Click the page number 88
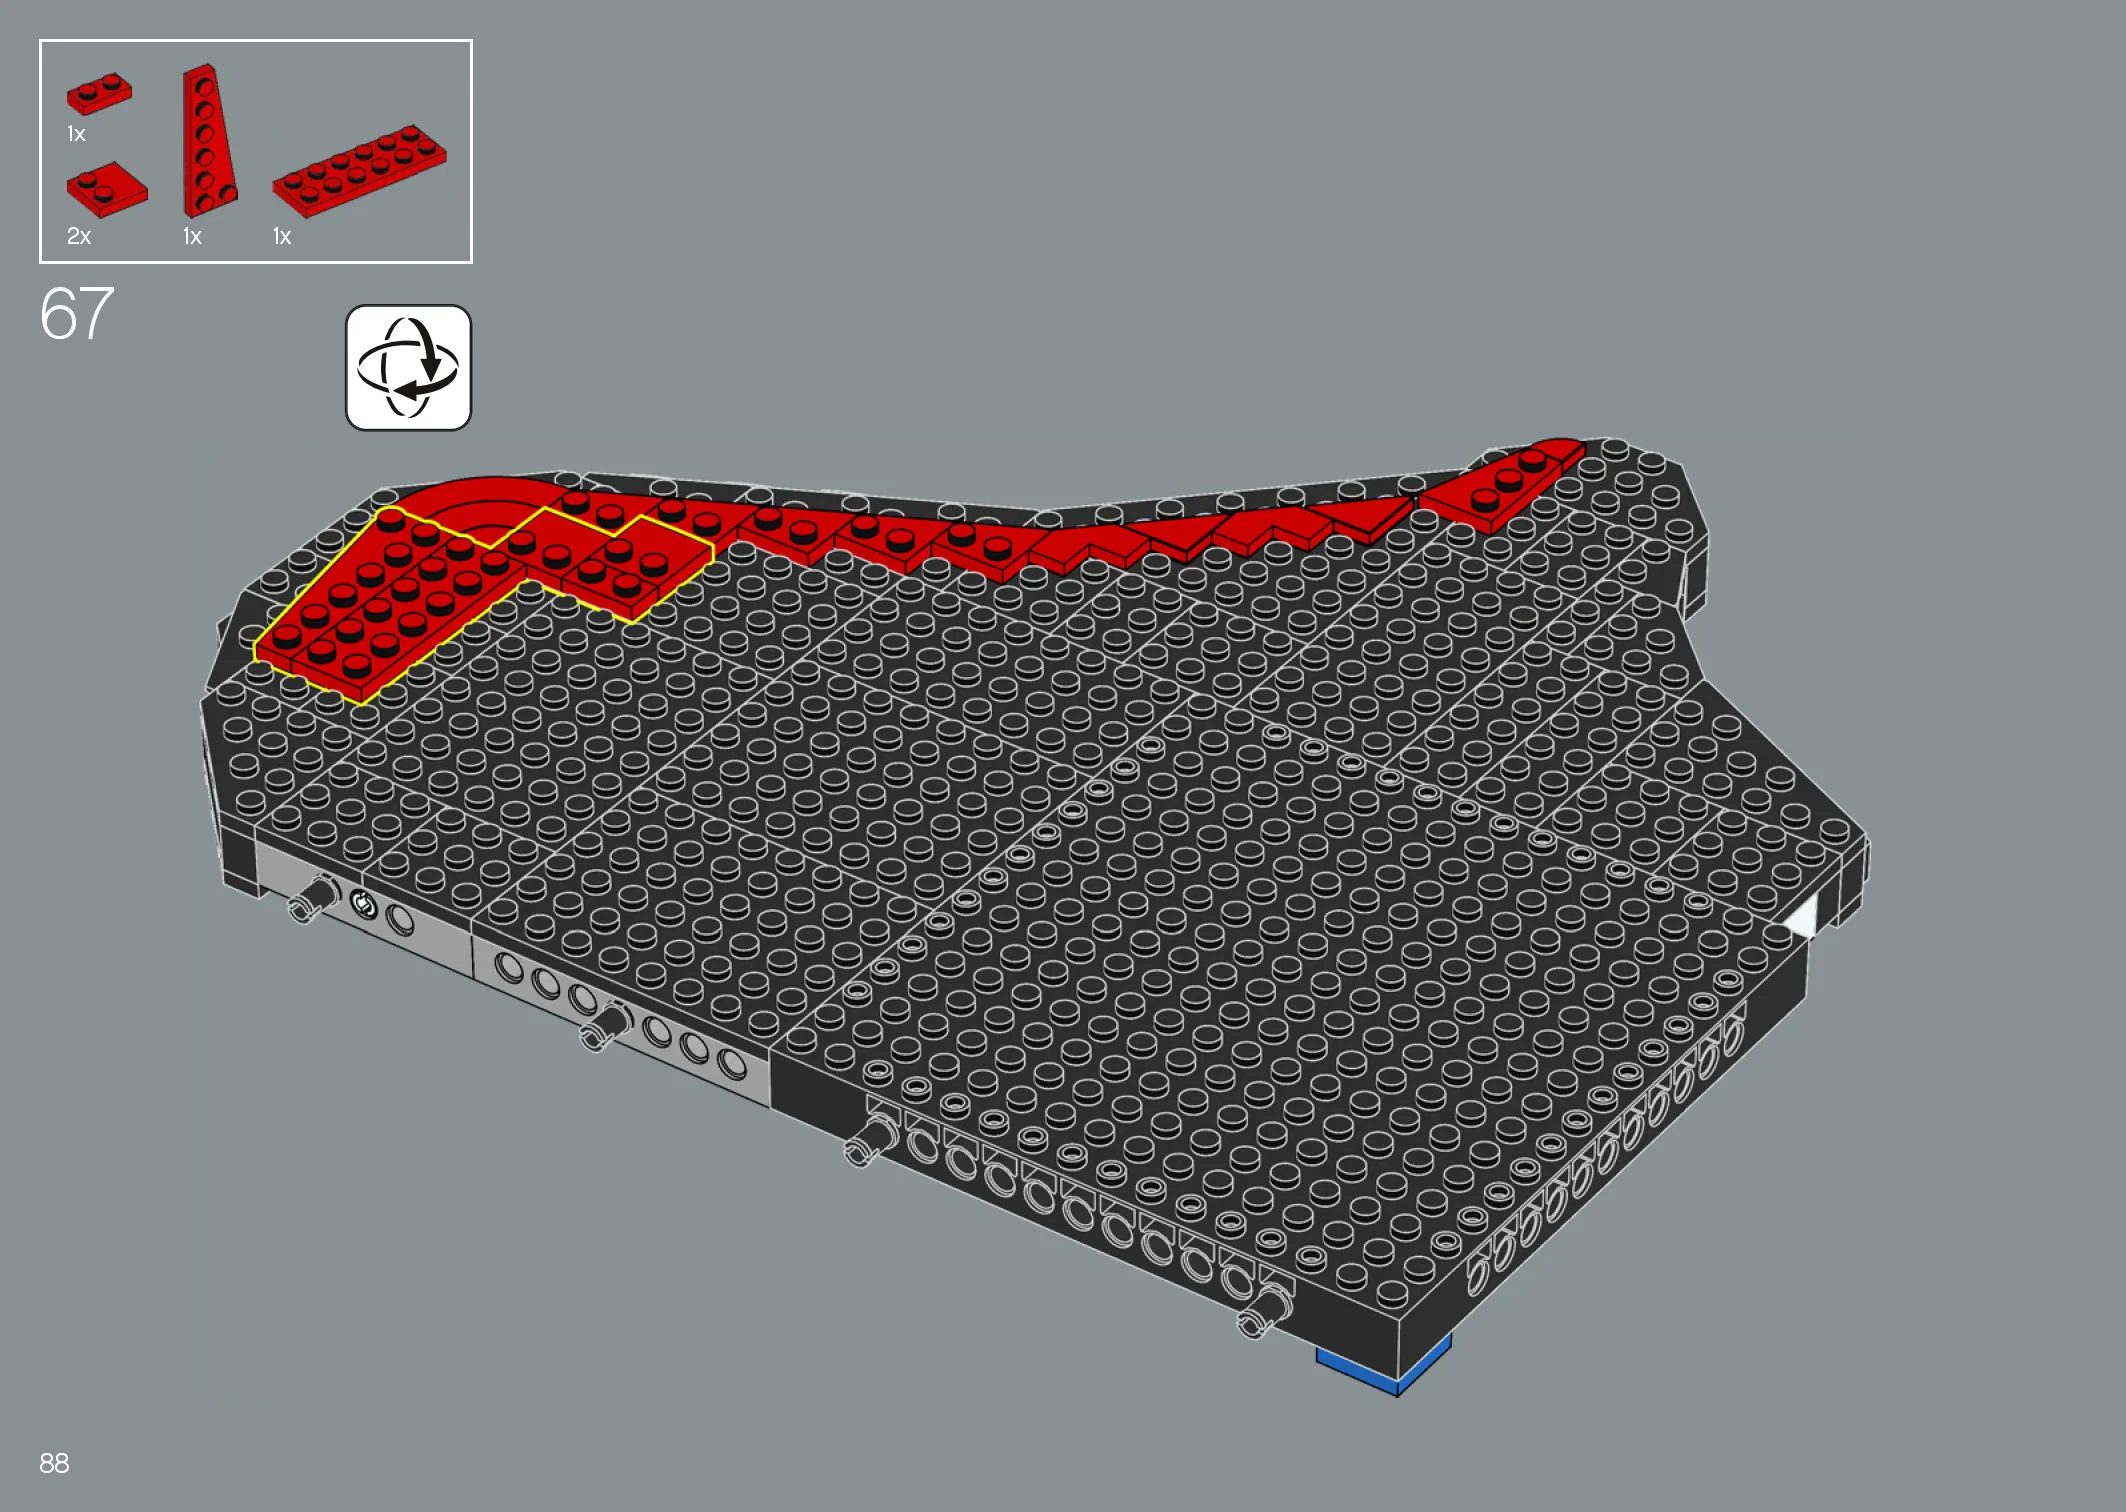Viewport: 2126px width, 1512px height. tap(54, 1463)
